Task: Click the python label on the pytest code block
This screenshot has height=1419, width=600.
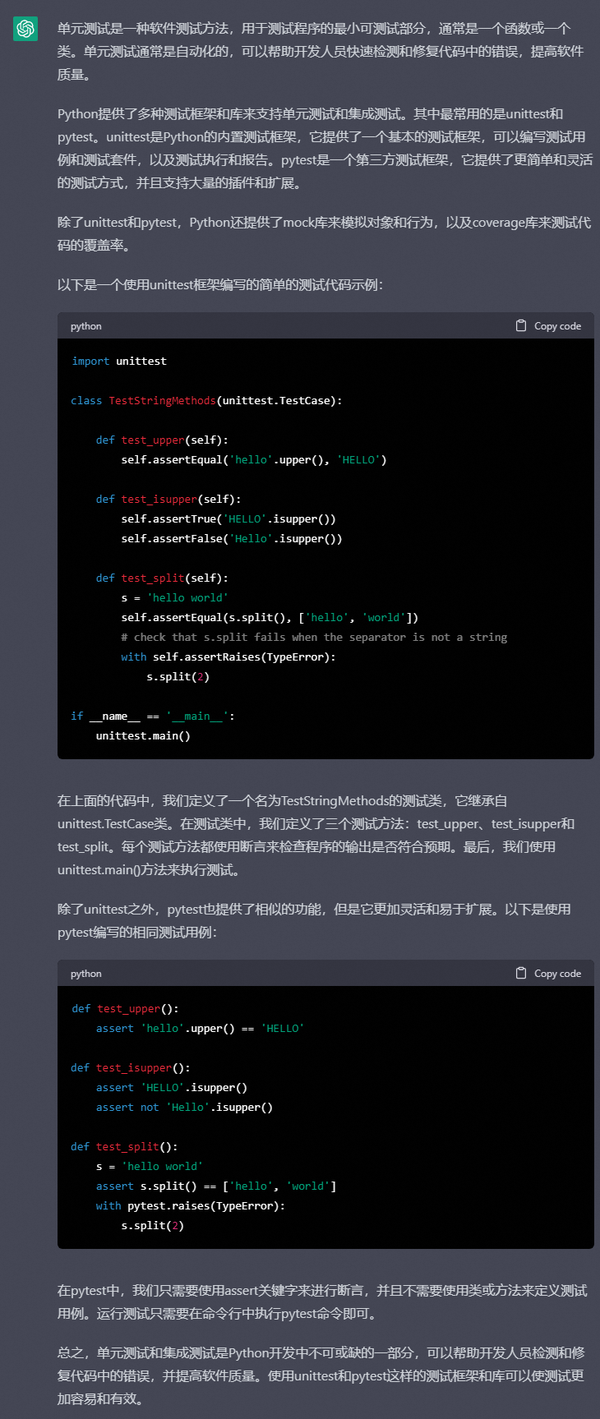Action: click(x=86, y=973)
